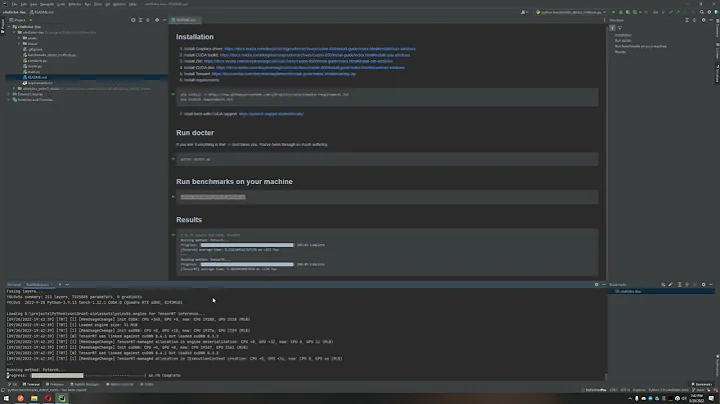Screen dimensions: 720x404
Task: Open the Install Zlib link
Action: [298, 61]
